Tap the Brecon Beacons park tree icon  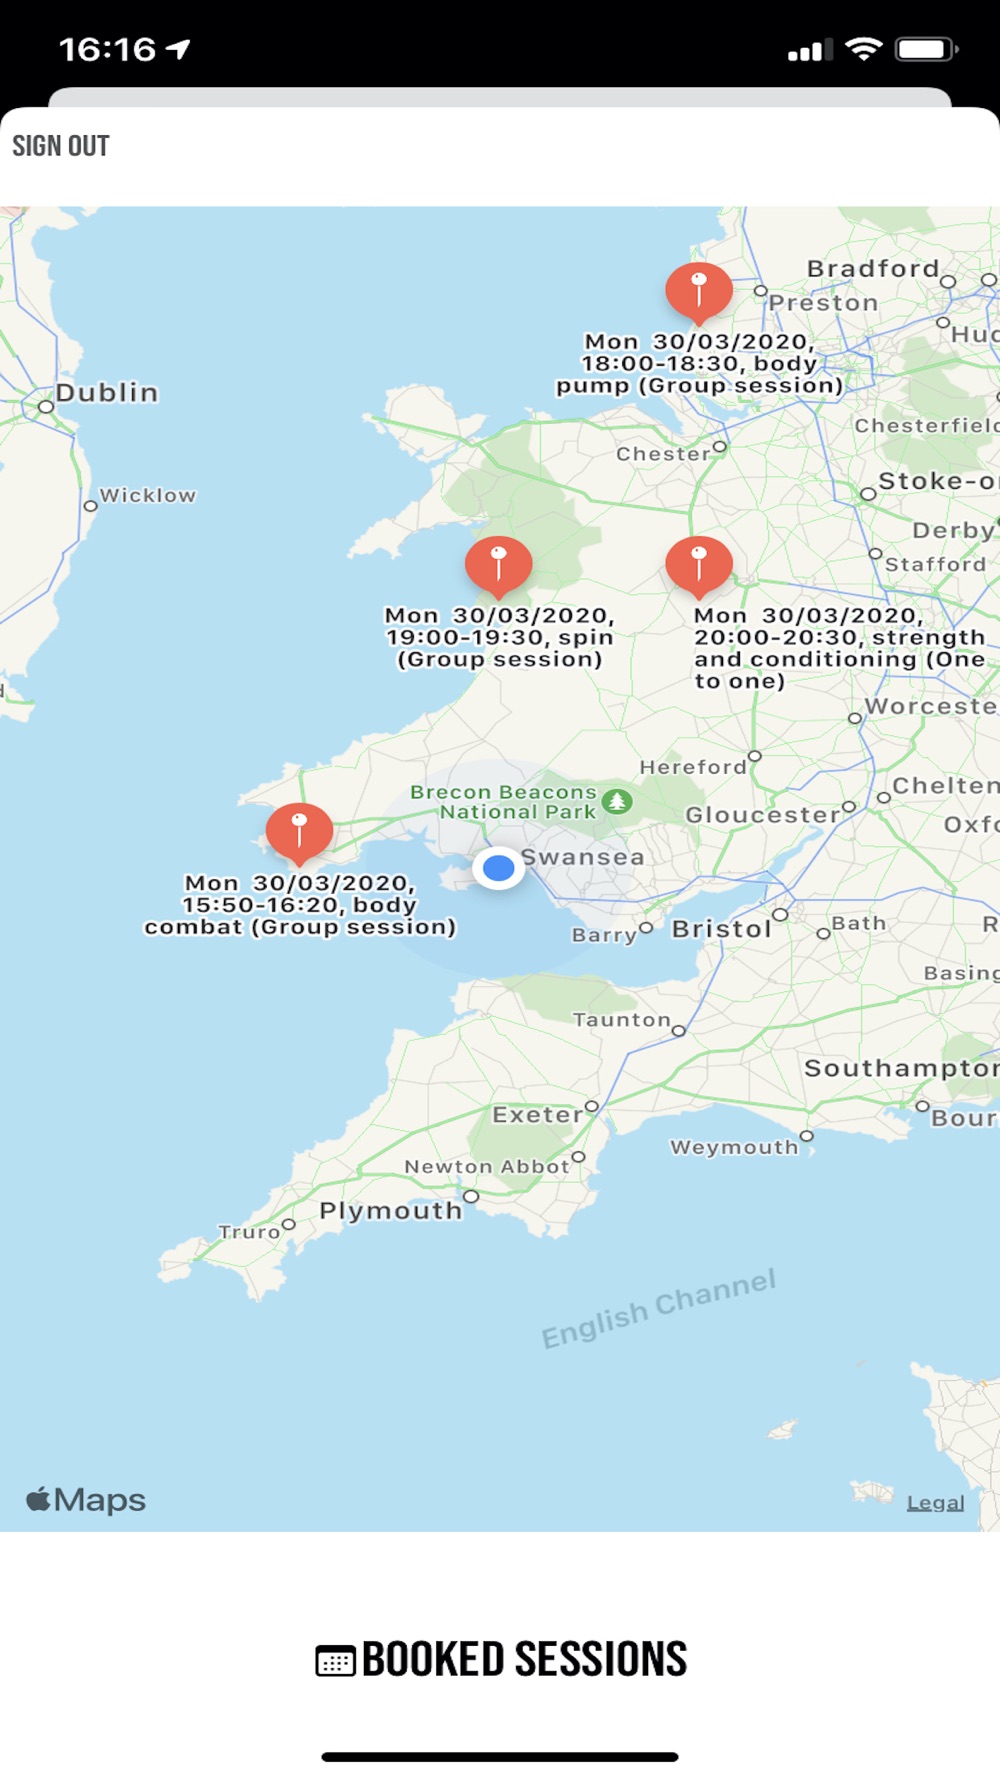click(x=618, y=801)
